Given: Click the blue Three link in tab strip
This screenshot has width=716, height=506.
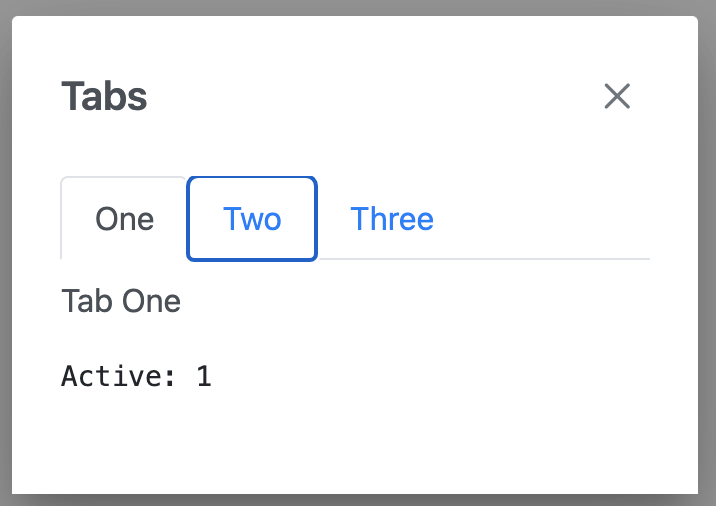Looking at the screenshot, I should 392,219.
